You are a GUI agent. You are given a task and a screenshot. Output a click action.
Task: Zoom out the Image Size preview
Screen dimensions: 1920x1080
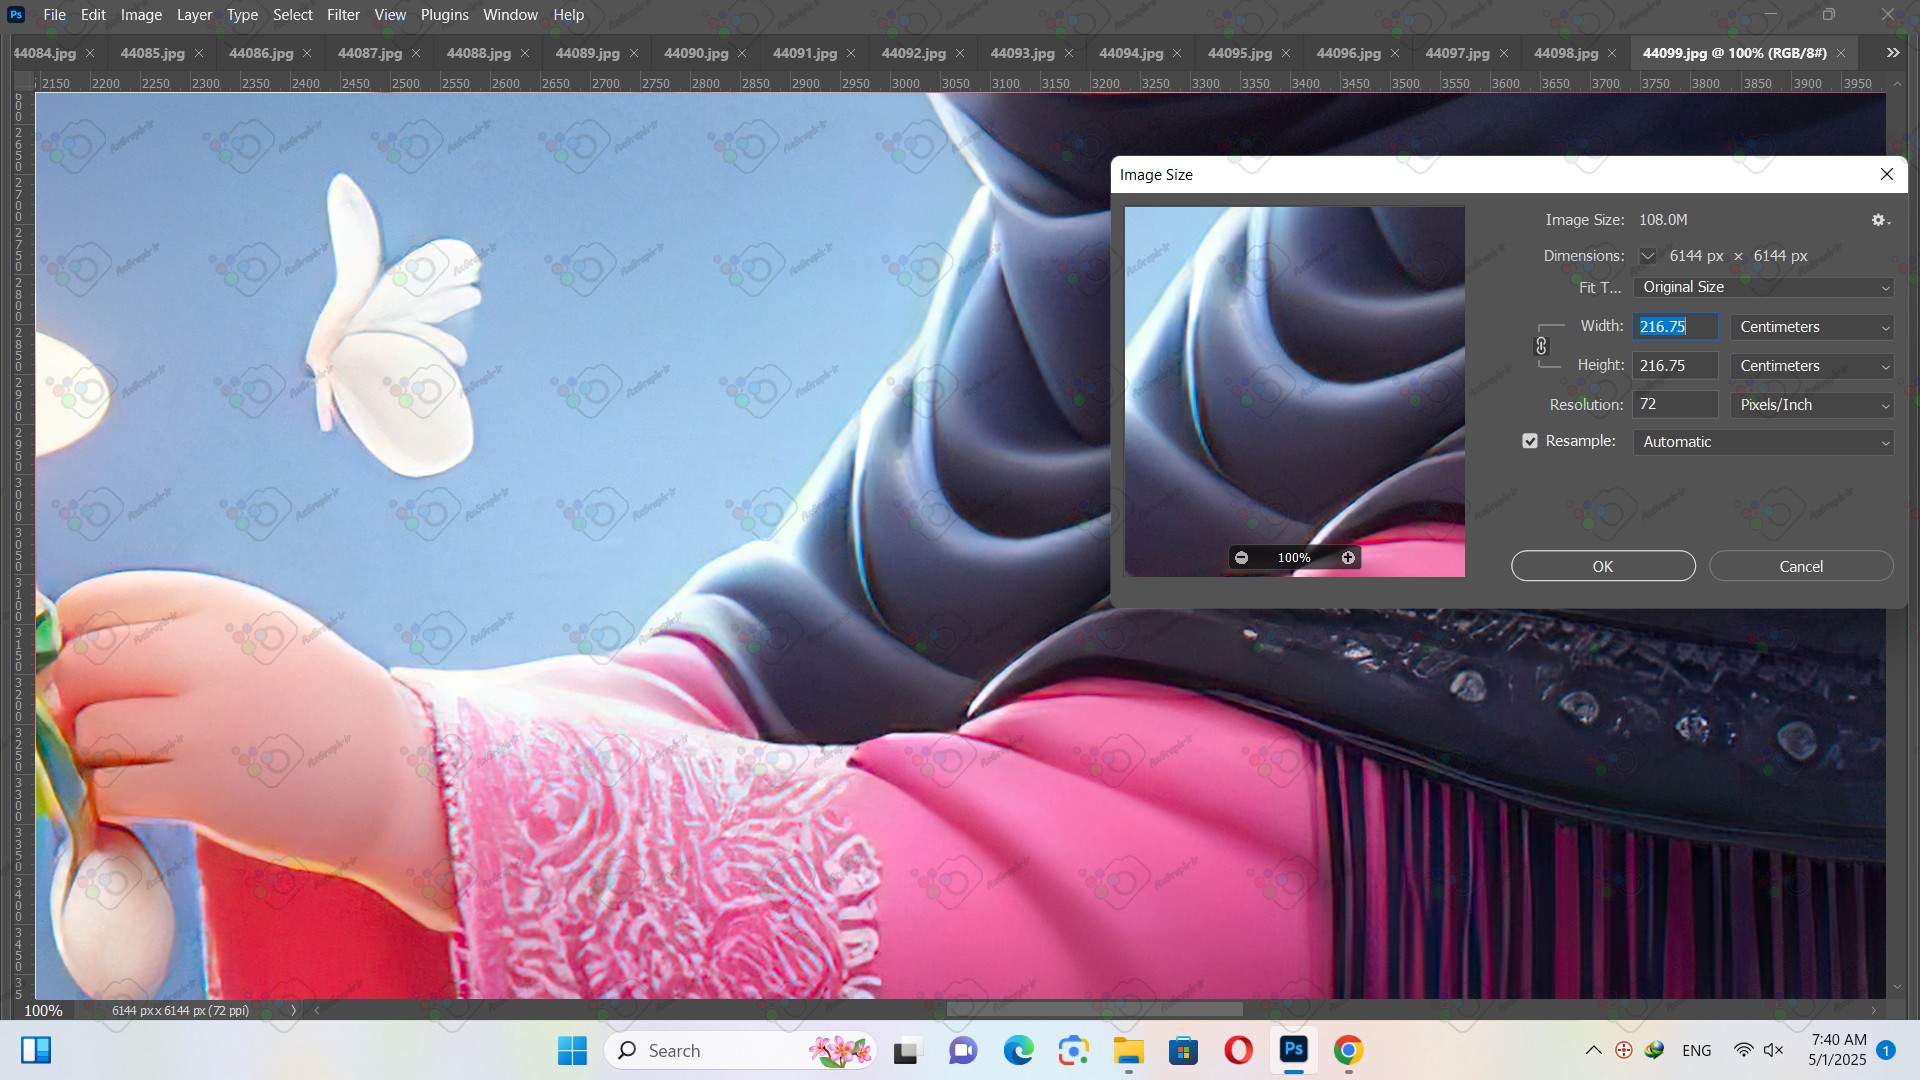1241,558
